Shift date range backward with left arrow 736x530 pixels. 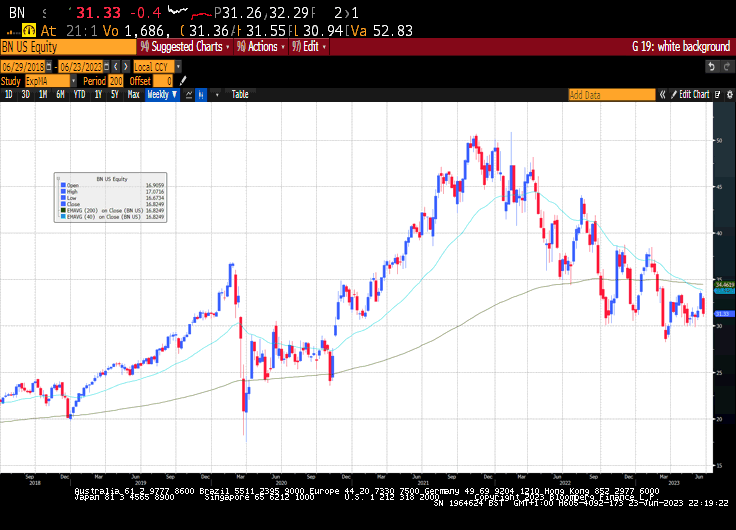coord(116,67)
